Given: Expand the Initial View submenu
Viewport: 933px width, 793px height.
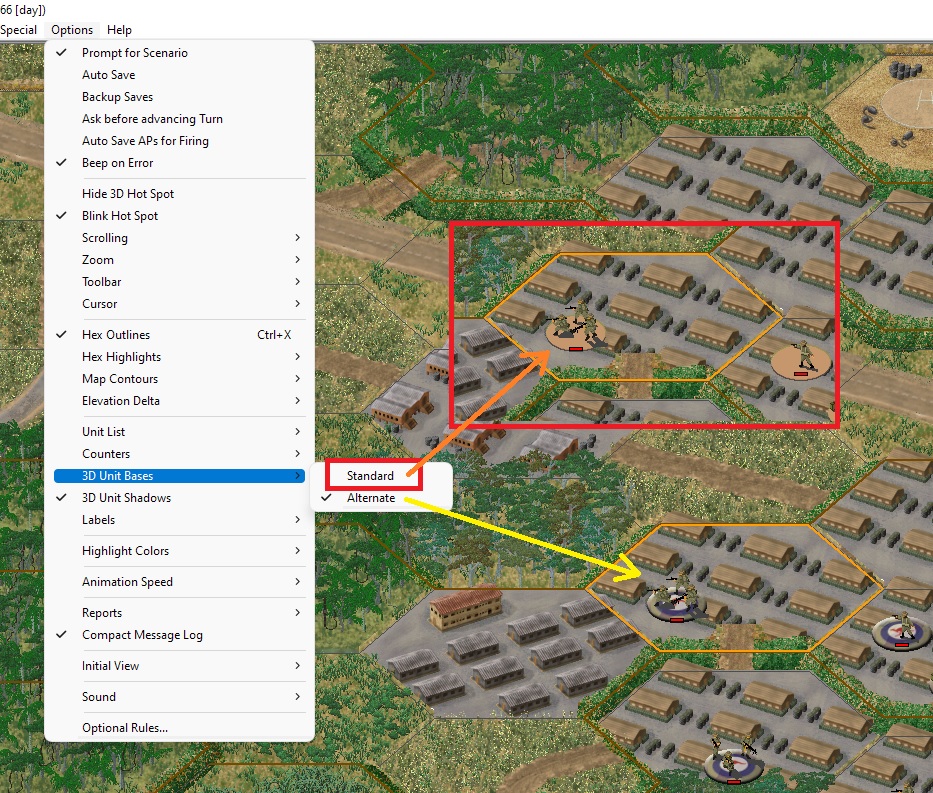Looking at the screenshot, I should point(179,666).
